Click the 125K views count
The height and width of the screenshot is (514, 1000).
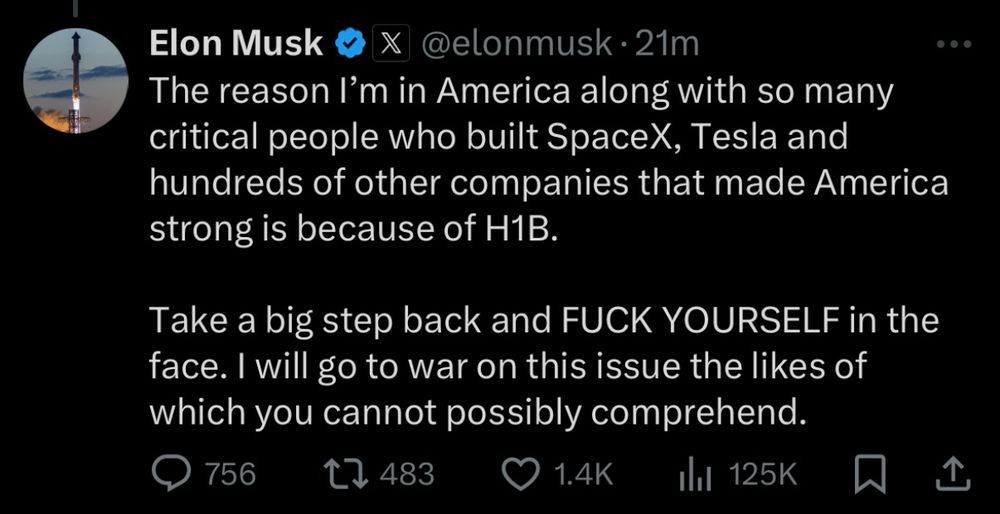point(764,473)
